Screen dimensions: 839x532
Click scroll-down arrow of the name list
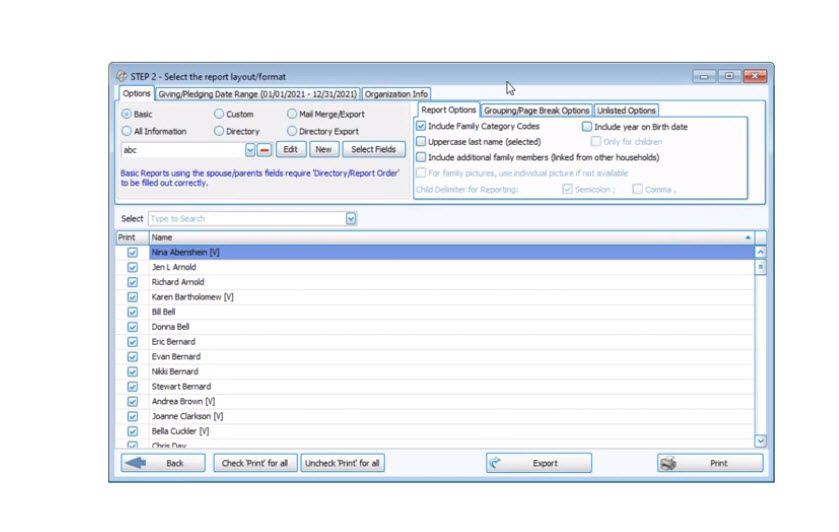[760, 440]
